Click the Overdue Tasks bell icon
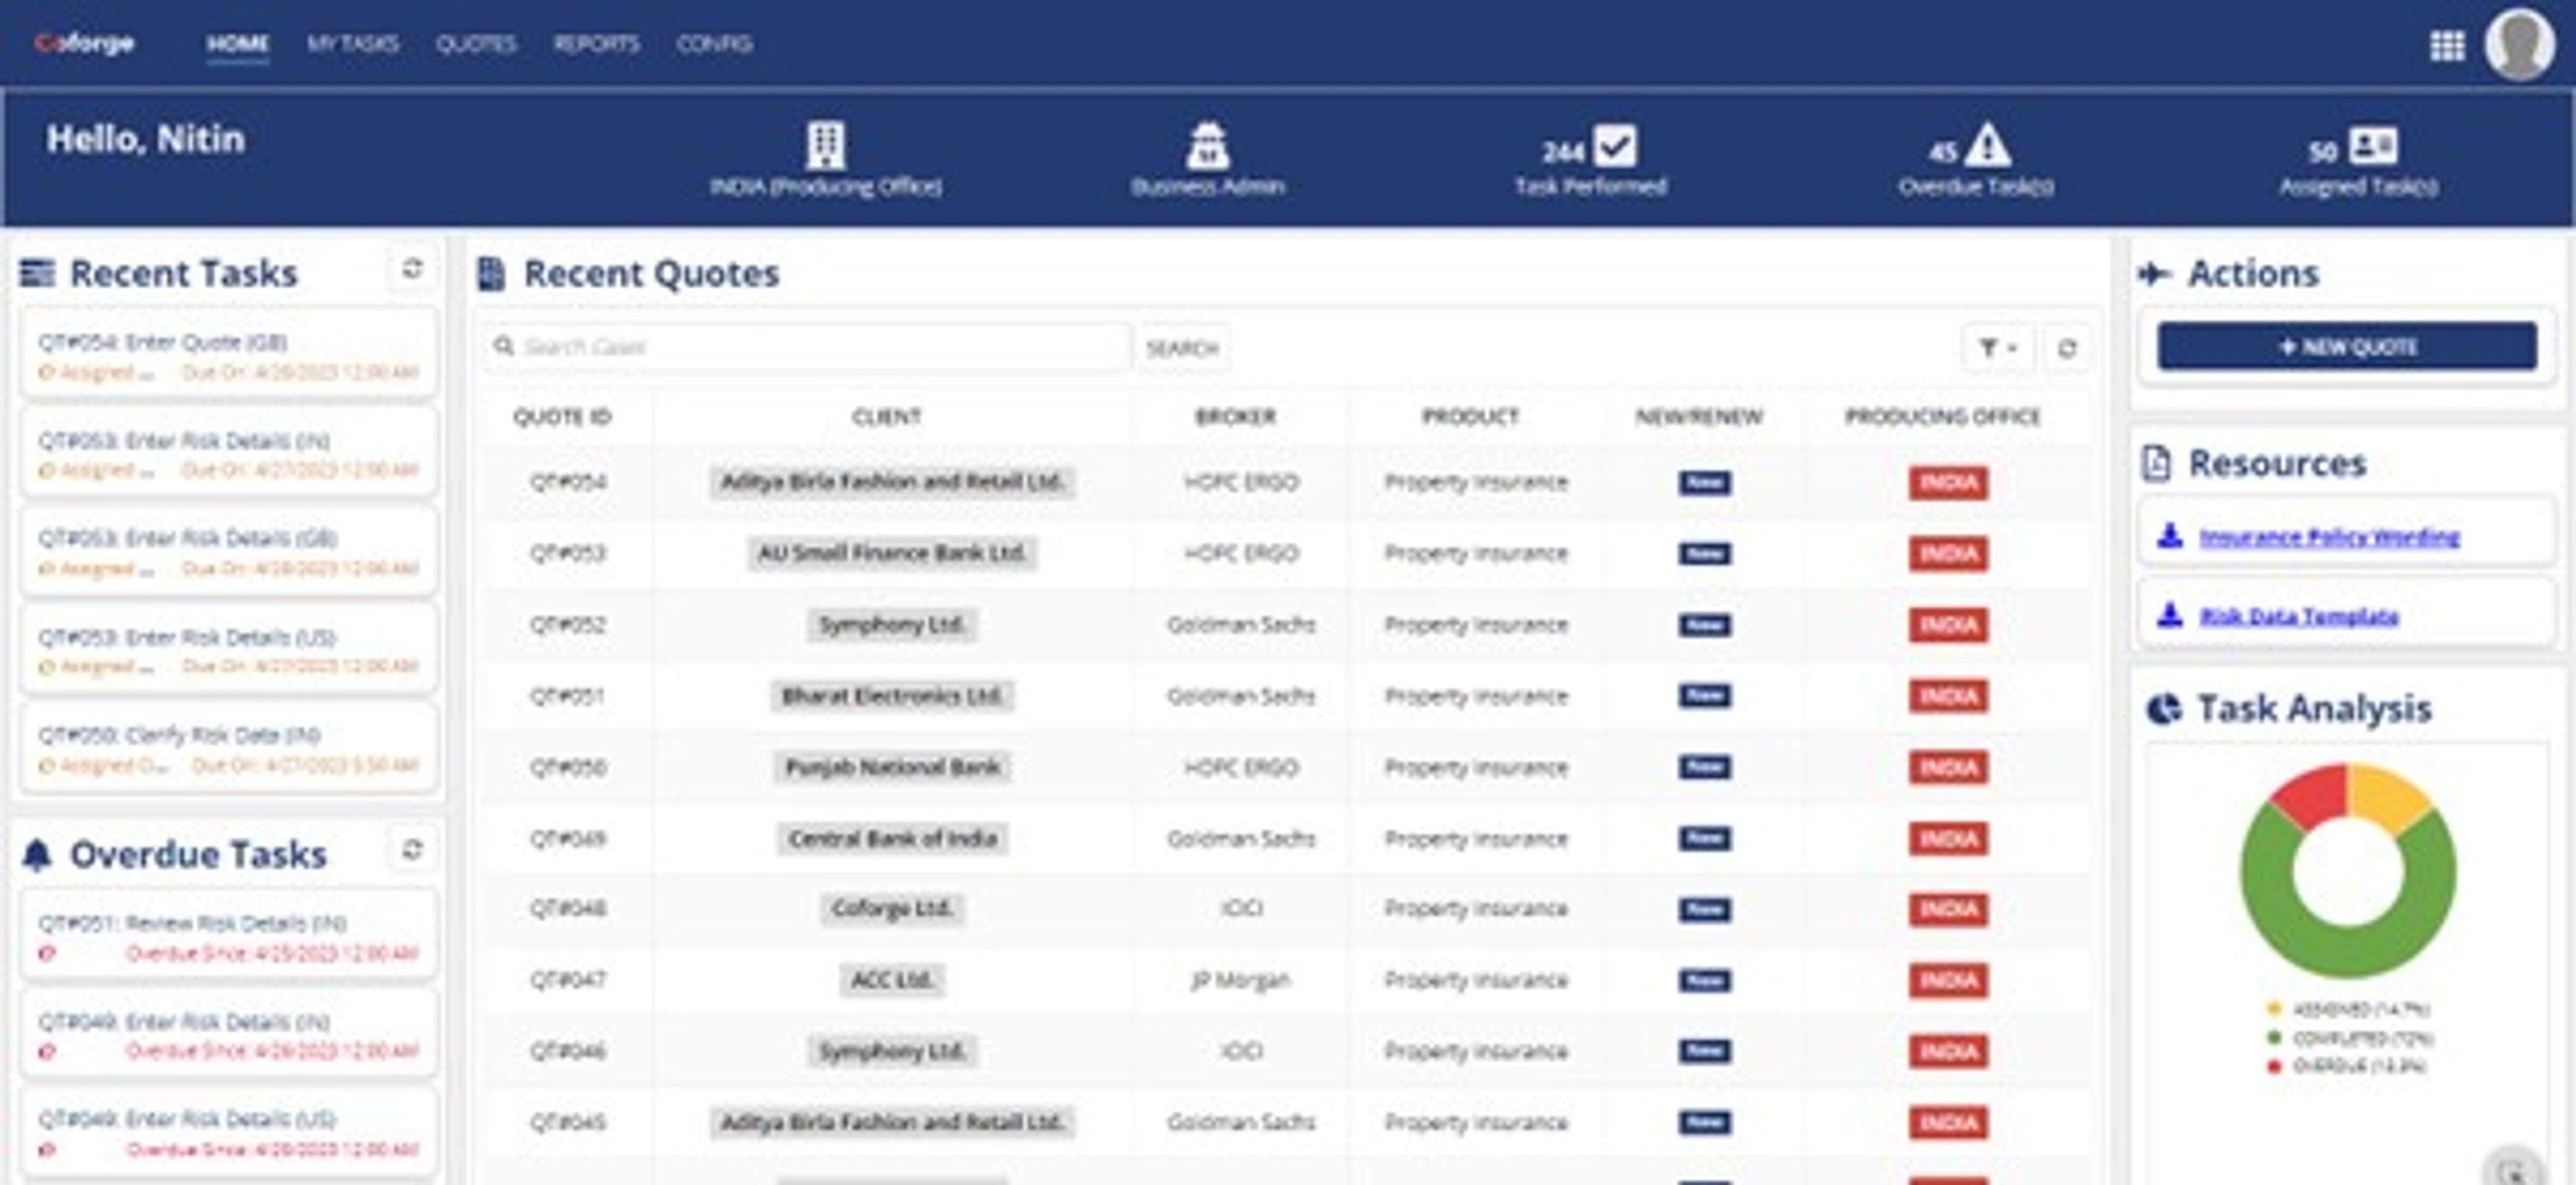The image size is (2576, 1185). [x=37, y=855]
